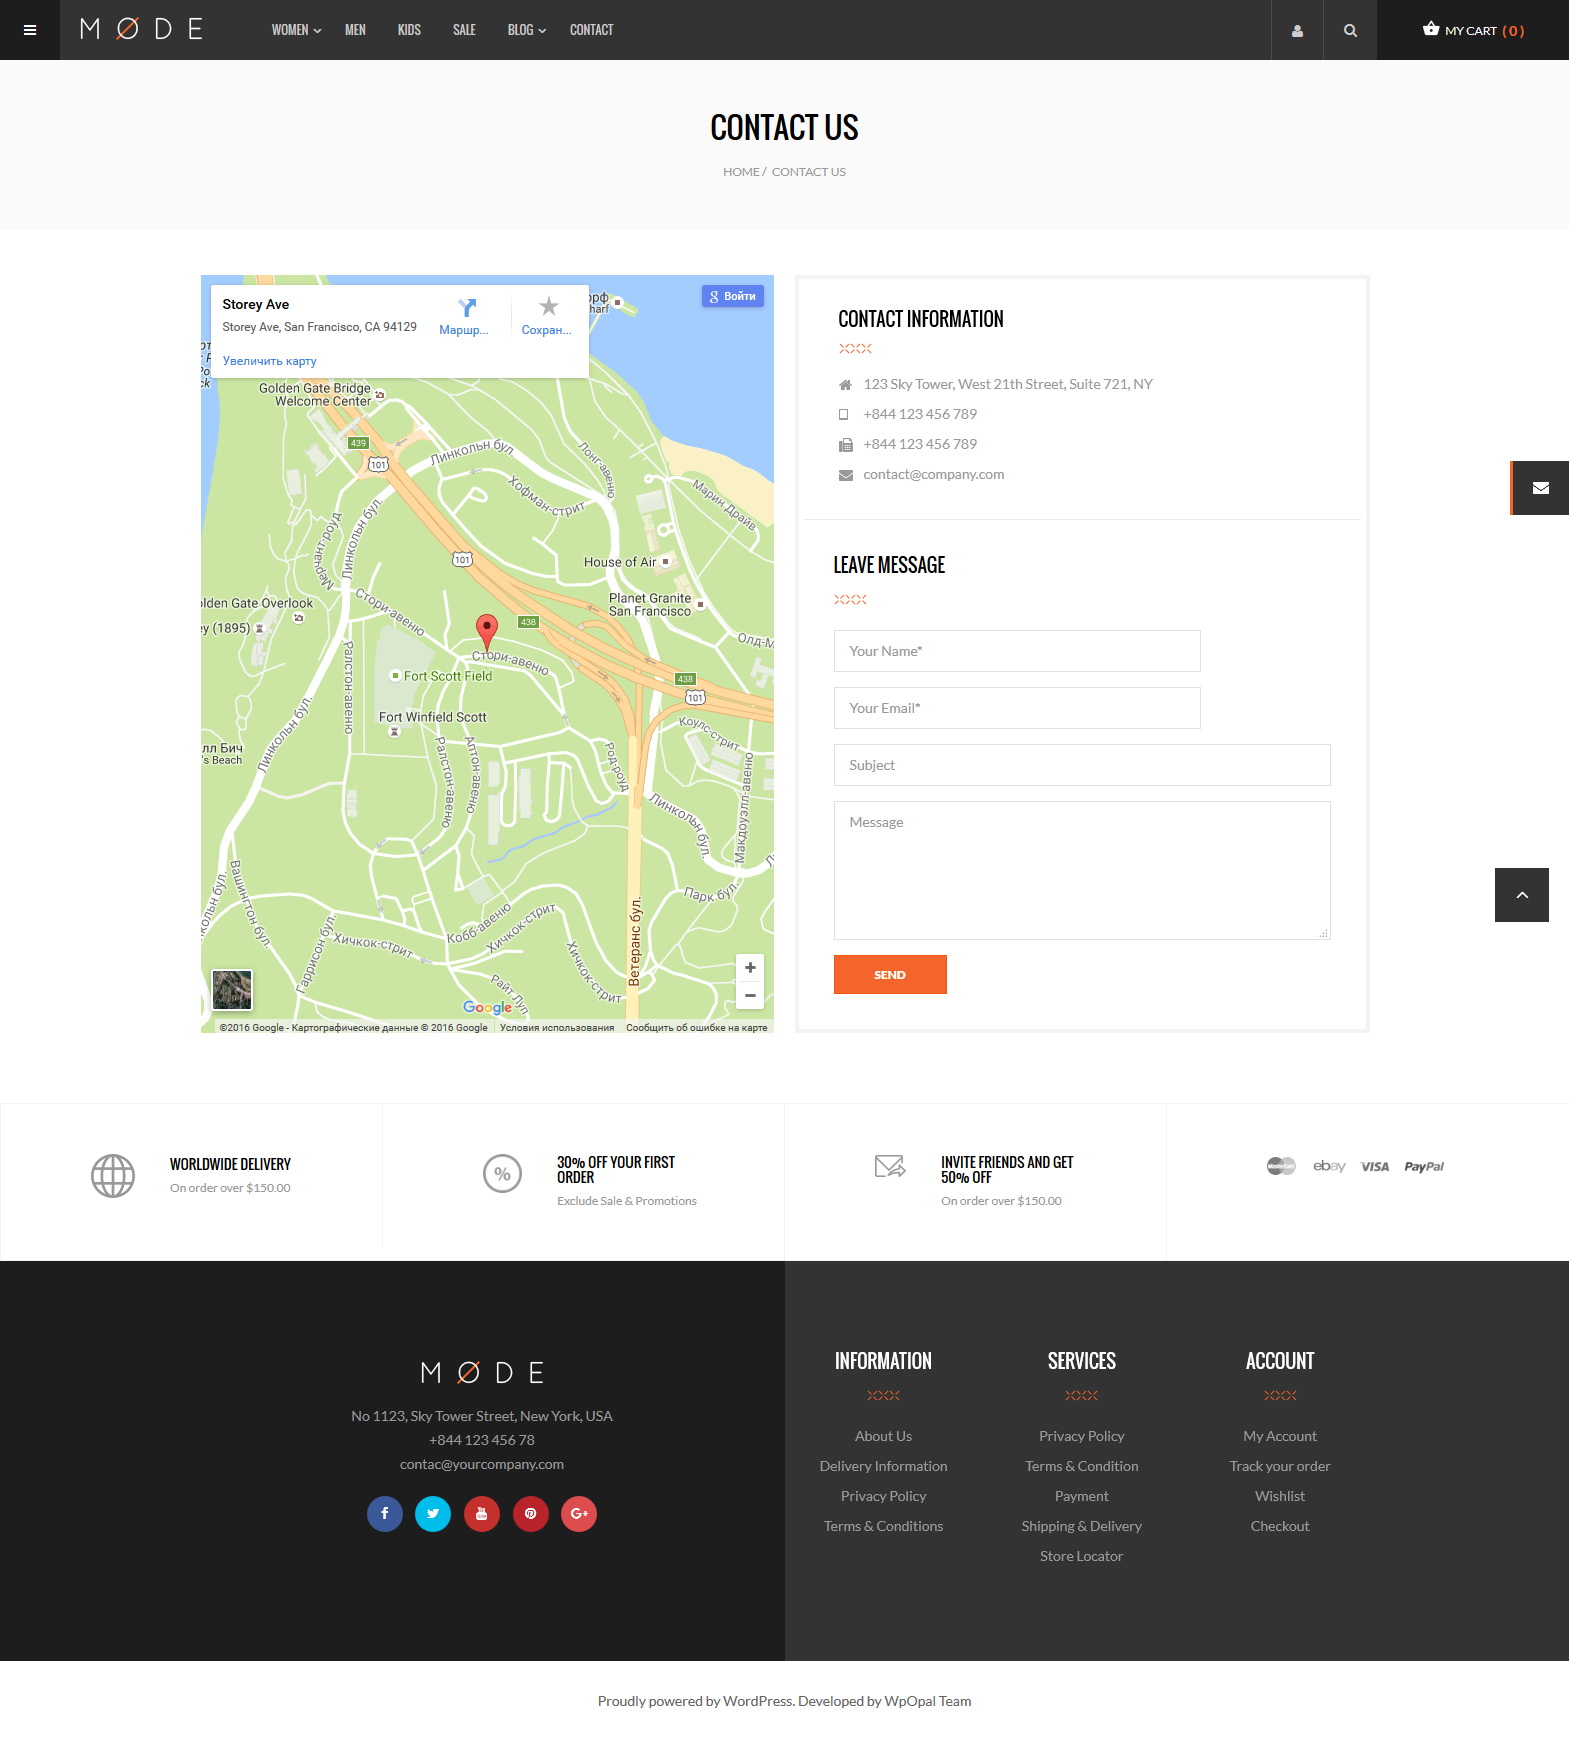1569x1741 pixels.
Task: Open the SALE menu item
Action: [x=464, y=30]
